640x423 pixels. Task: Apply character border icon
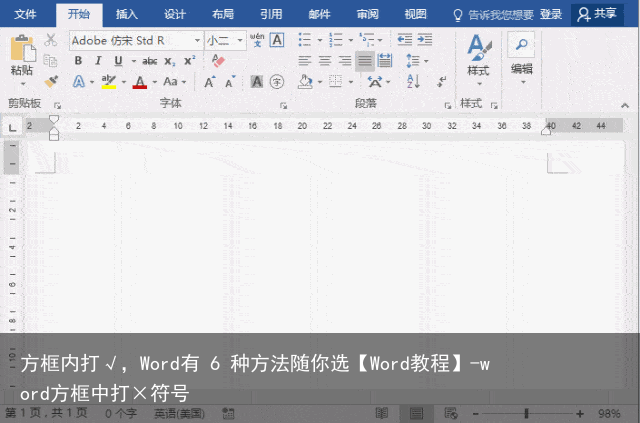[x=277, y=40]
